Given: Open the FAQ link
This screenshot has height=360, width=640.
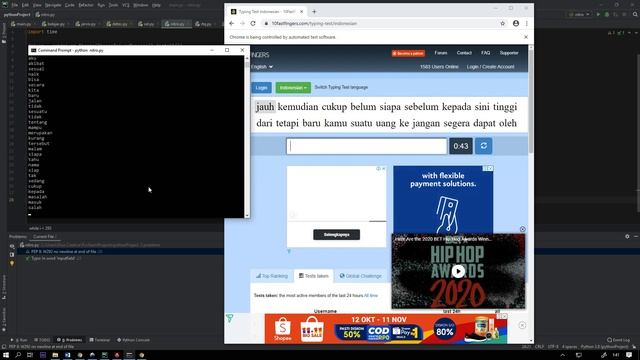Looking at the screenshot, I should click(x=485, y=53).
